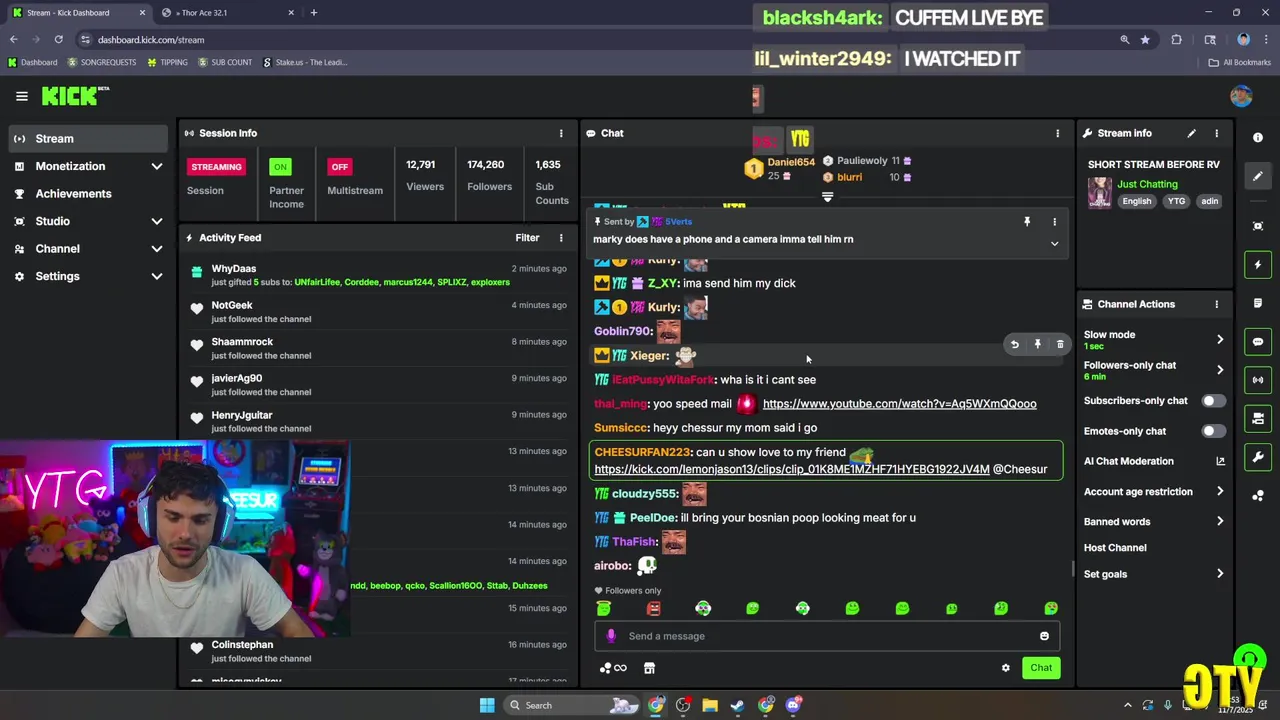
Task: Click the message input field
Action: 826,636
